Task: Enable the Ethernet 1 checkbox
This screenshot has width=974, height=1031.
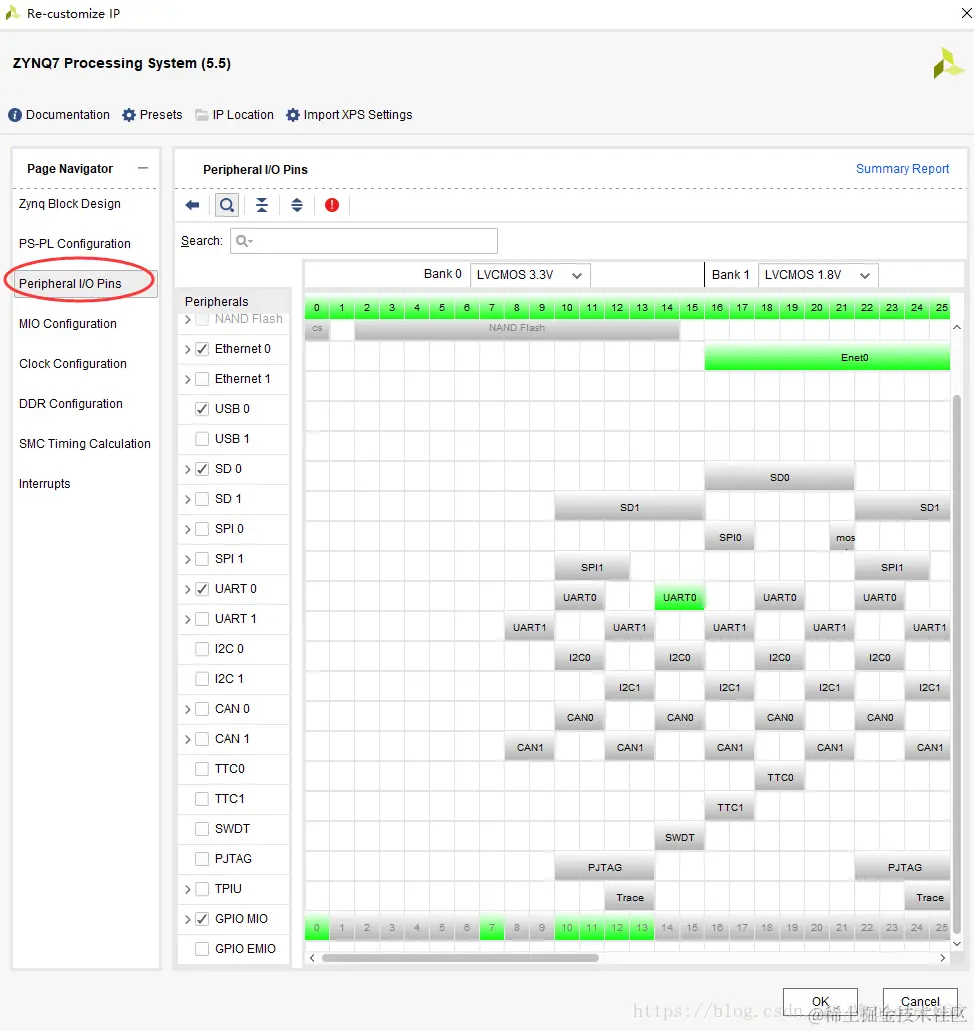Action: [202, 379]
